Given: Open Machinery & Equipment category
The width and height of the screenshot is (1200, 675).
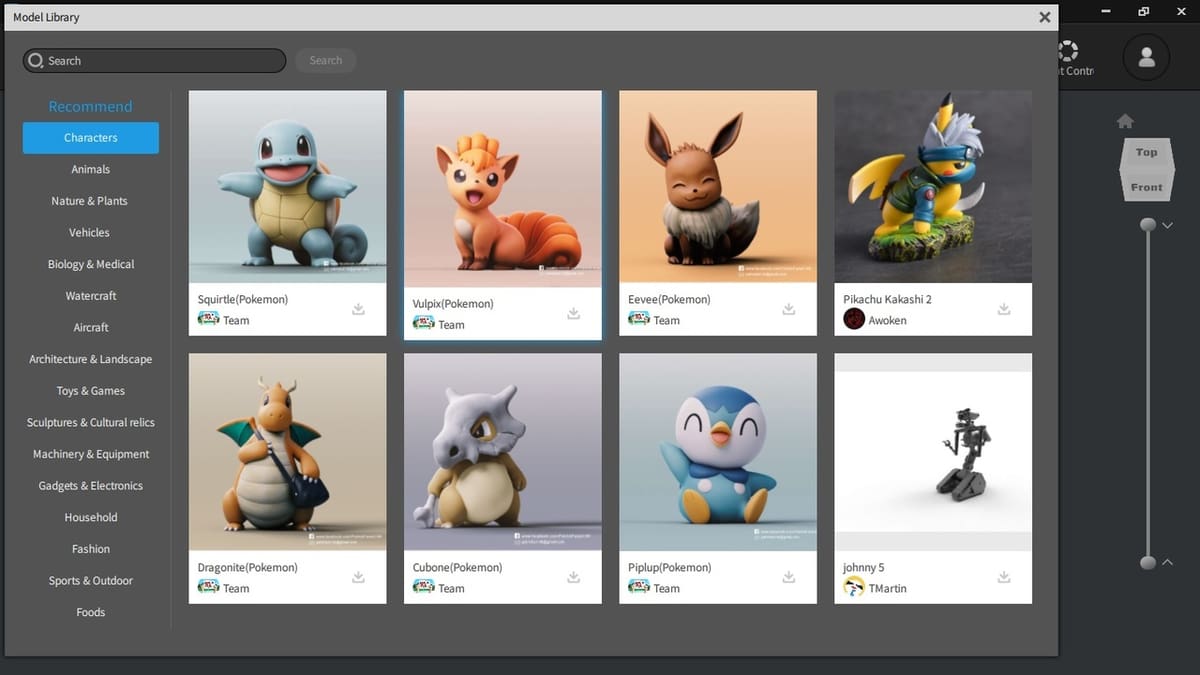Looking at the screenshot, I should [91, 454].
